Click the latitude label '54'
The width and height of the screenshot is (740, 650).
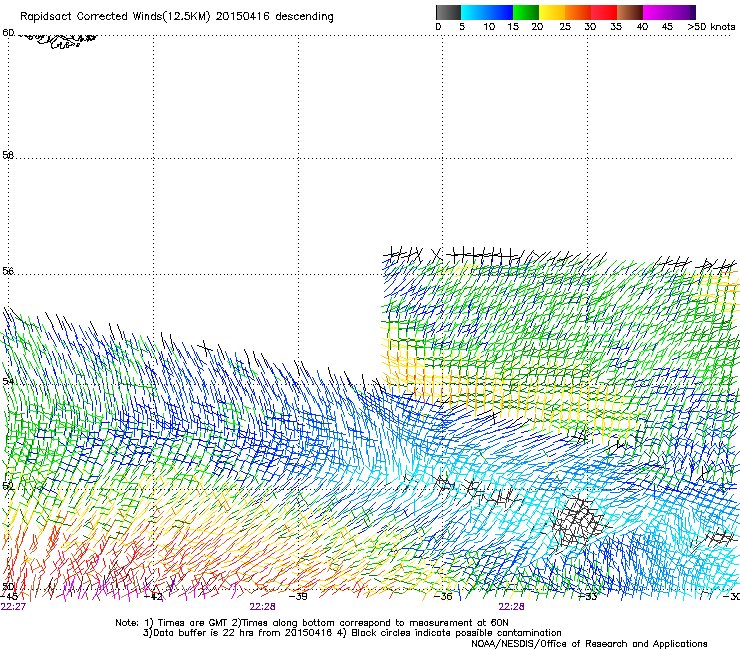[x=8, y=380]
